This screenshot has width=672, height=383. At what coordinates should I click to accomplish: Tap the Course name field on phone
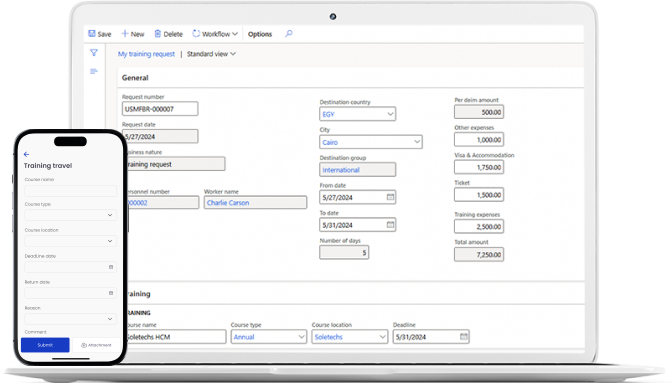[x=70, y=191]
